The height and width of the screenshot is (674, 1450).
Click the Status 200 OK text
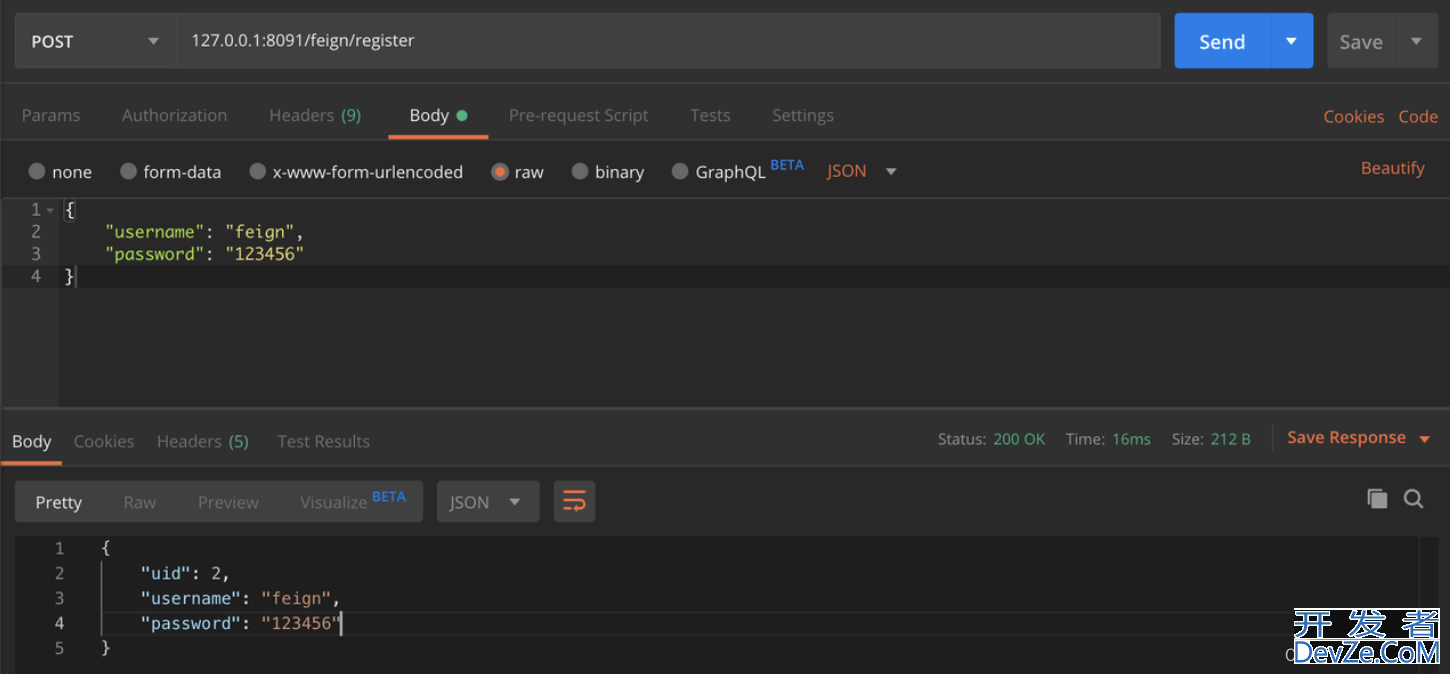991,439
